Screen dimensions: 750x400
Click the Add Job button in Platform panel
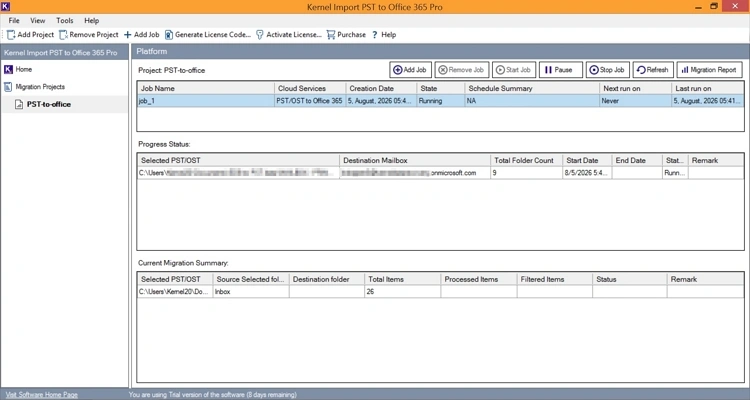click(410, 70)
